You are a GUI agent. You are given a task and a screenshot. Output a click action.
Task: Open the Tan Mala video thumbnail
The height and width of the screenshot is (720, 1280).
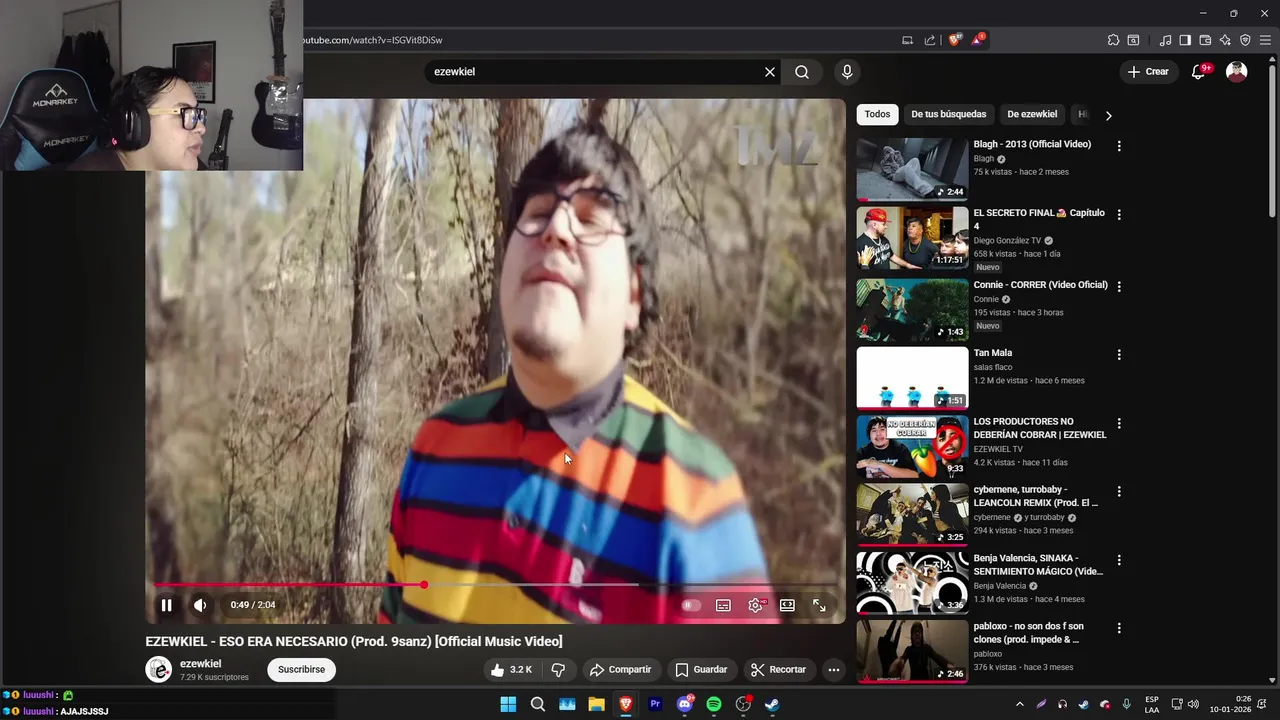pos(912,377)
